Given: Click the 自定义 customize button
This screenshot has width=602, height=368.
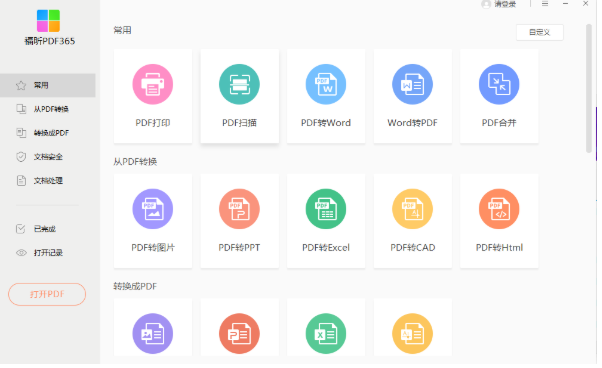Looking at the screenshot, I should point(540,32).
